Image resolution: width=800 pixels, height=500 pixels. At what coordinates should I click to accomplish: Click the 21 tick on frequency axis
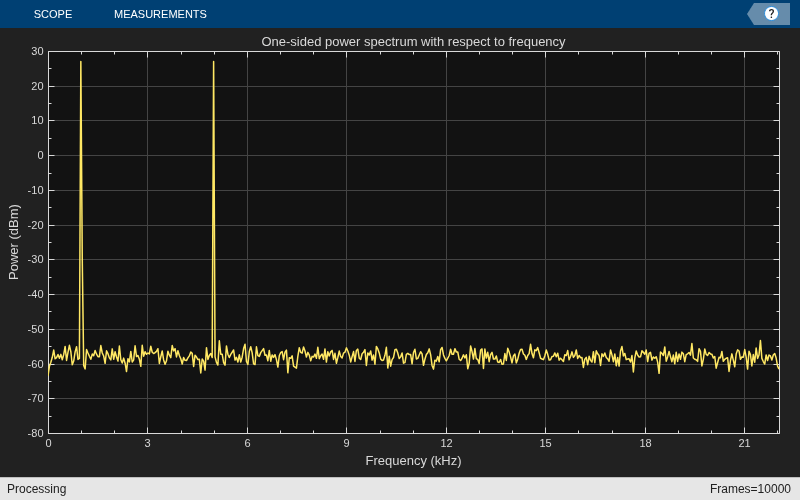tap(744, 443)
